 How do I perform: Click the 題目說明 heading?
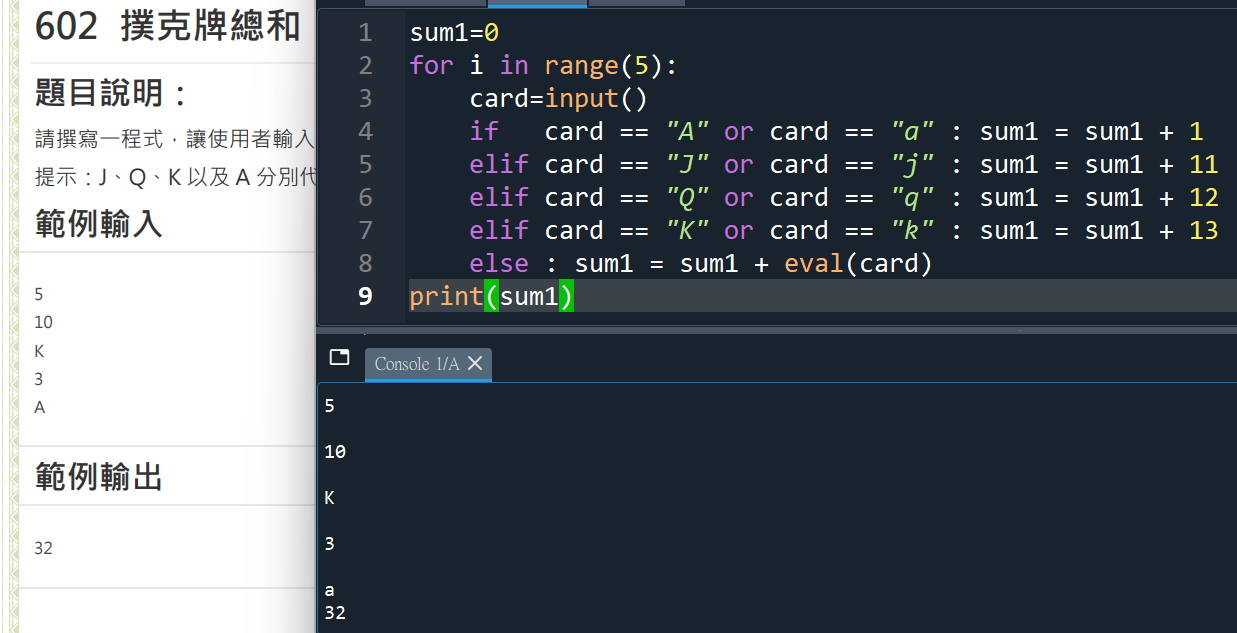pos(110,94)
